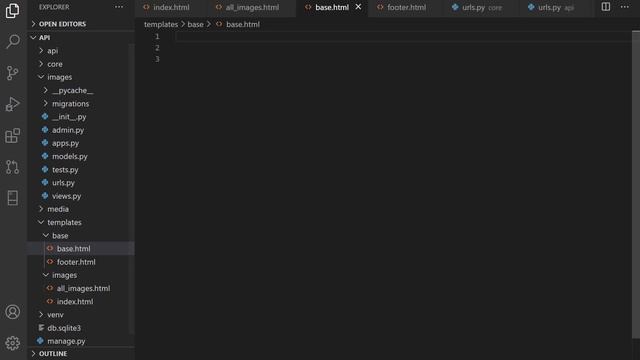Viewport: 640px width, 360px height.
Task: Click the templates breadcrumb segment
Action: (161, 24)
